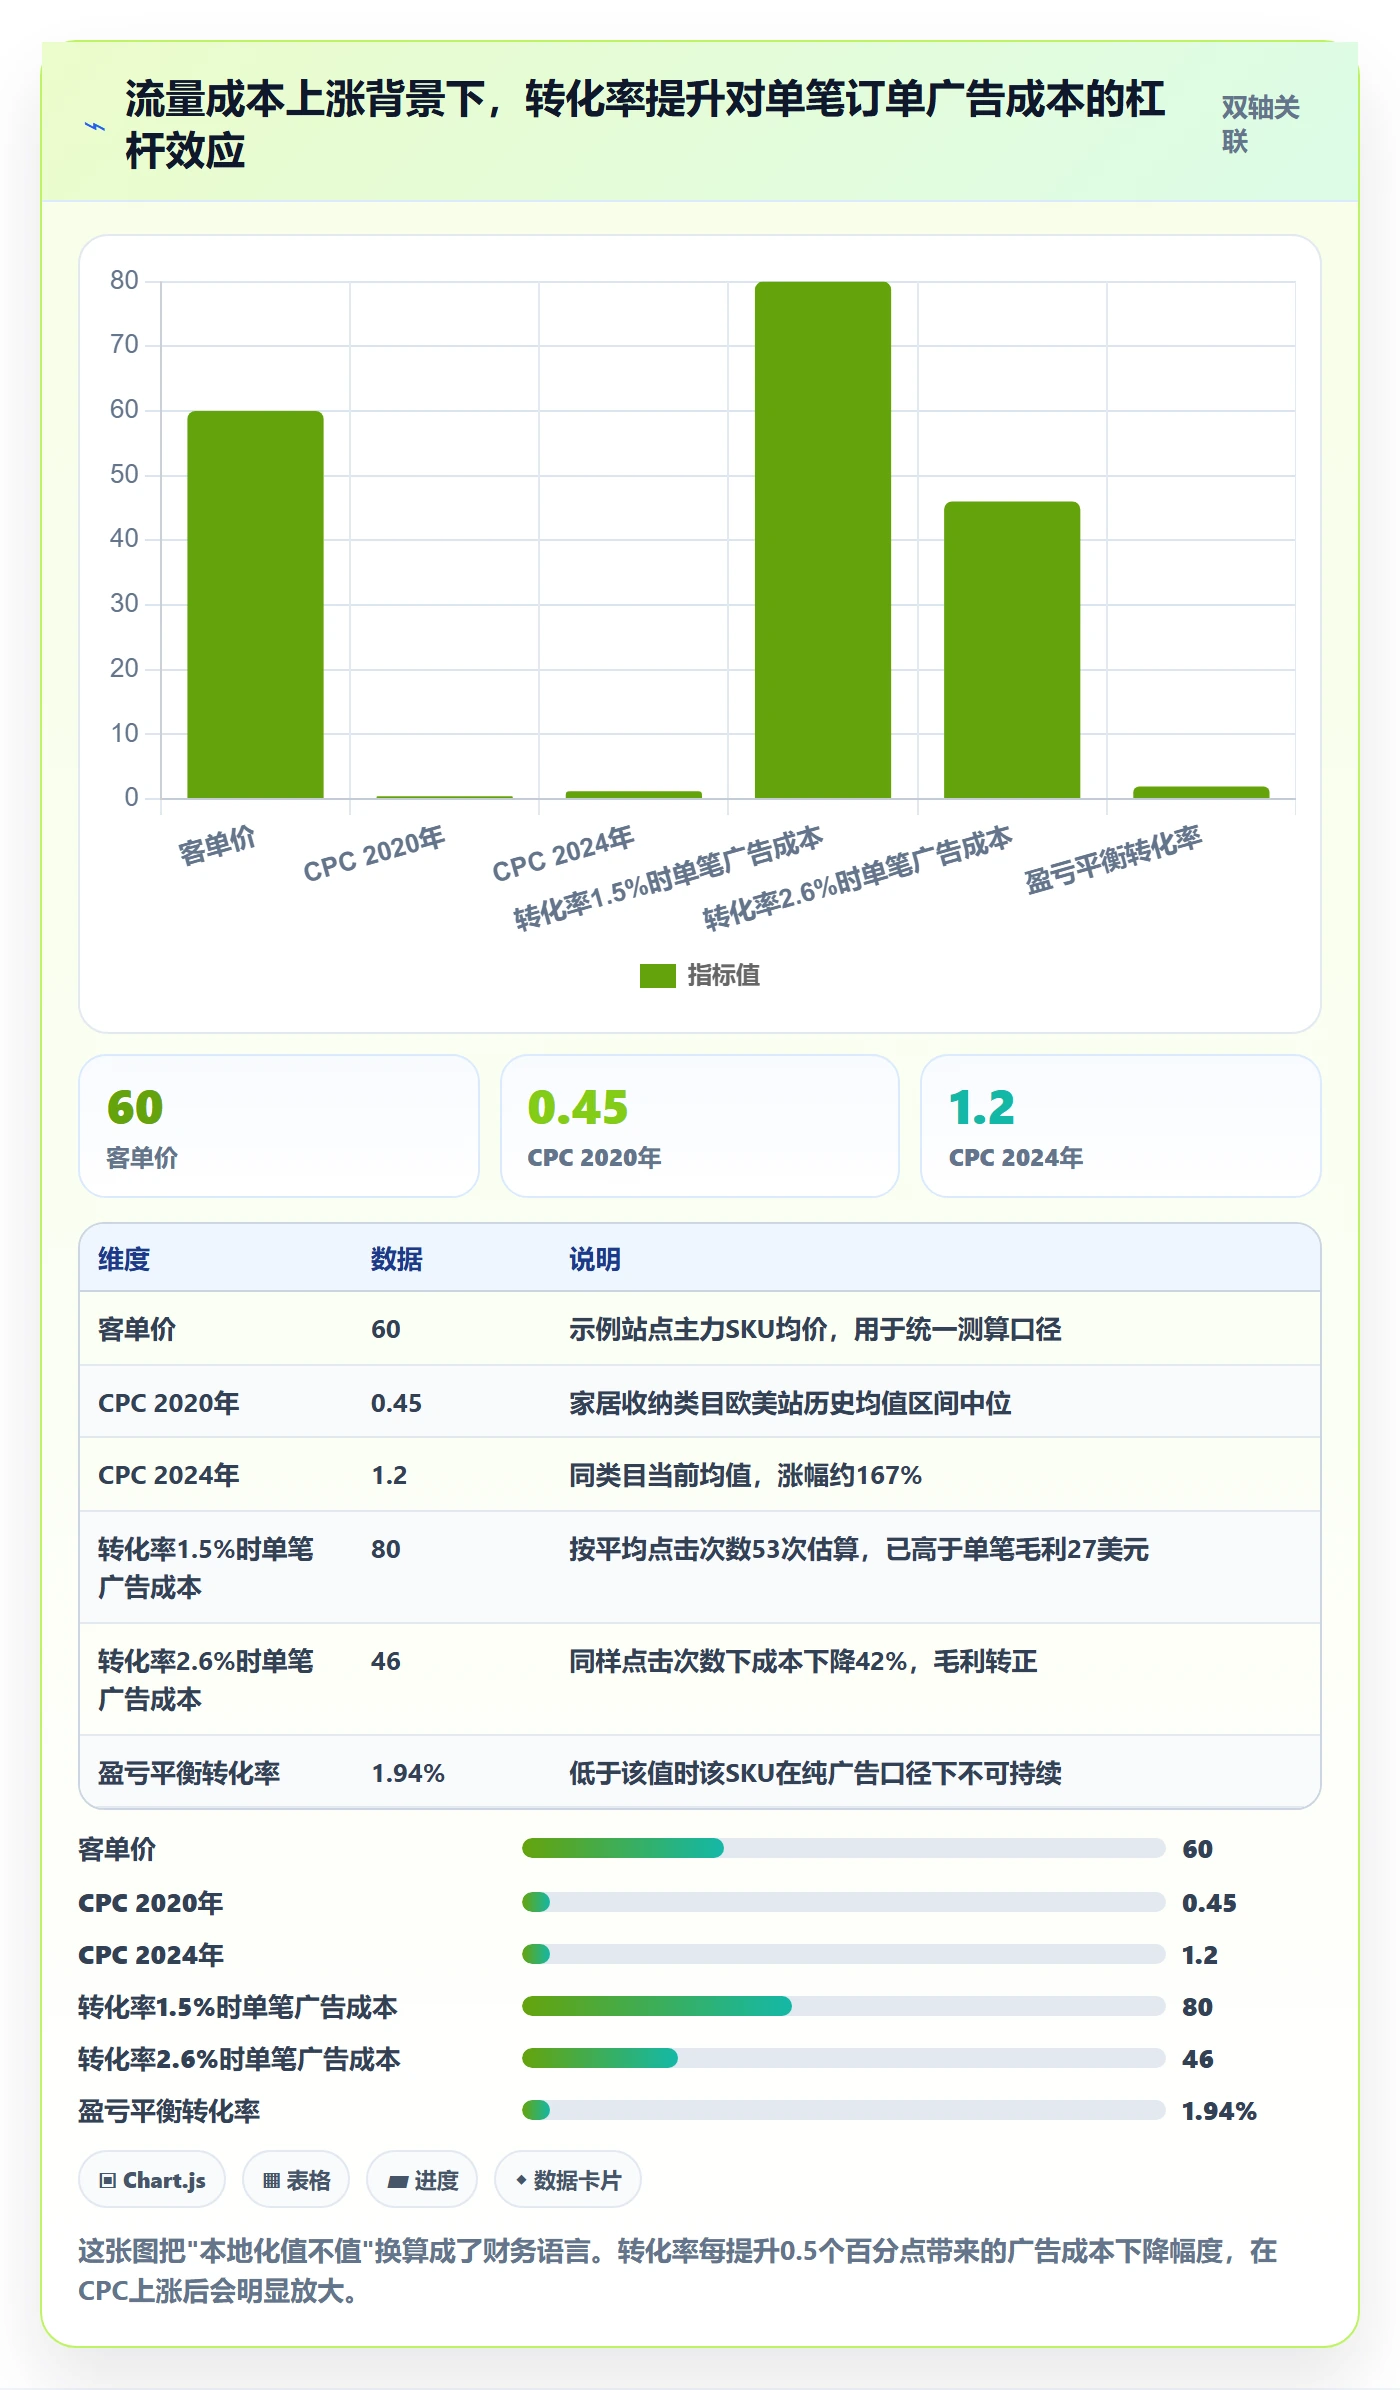The width and height of the screenshot is (1400, 2390).
Task: Click the 说明 column header
Action: click(x=595, y=1259)
